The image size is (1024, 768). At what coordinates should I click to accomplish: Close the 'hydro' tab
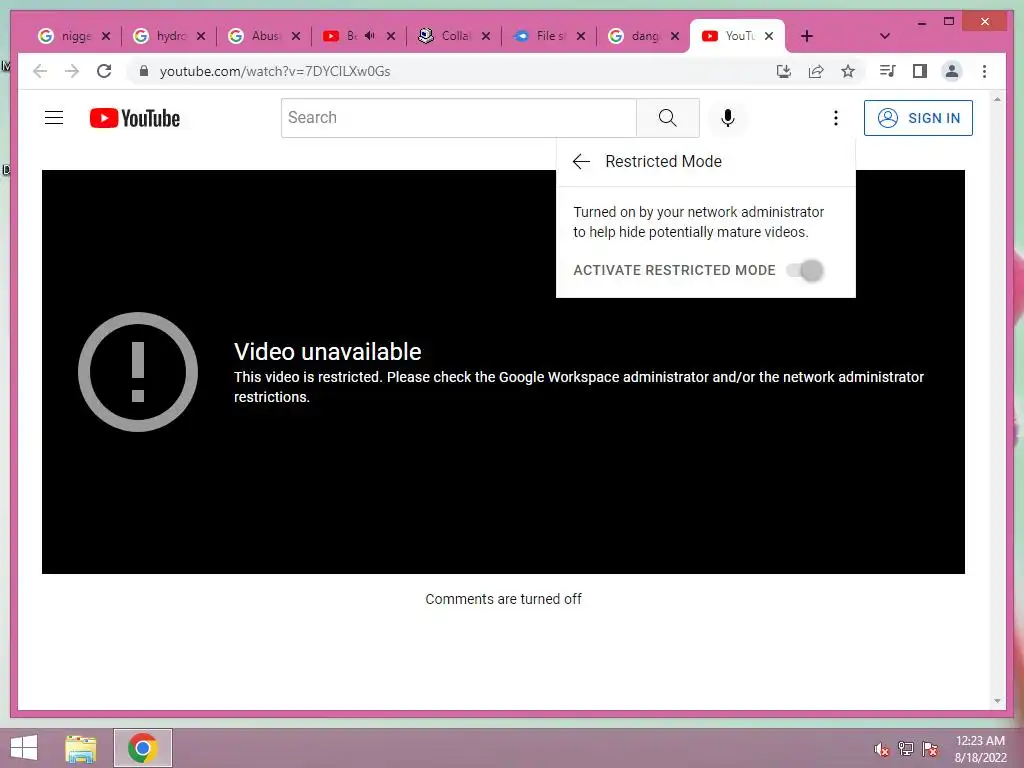(201, 36)
